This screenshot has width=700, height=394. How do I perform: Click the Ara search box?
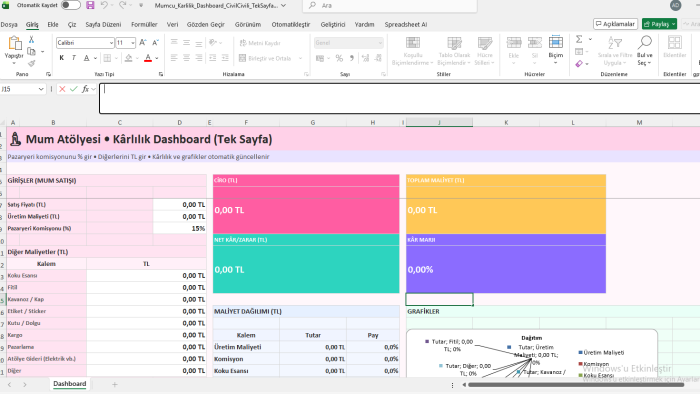coord(390,5)
